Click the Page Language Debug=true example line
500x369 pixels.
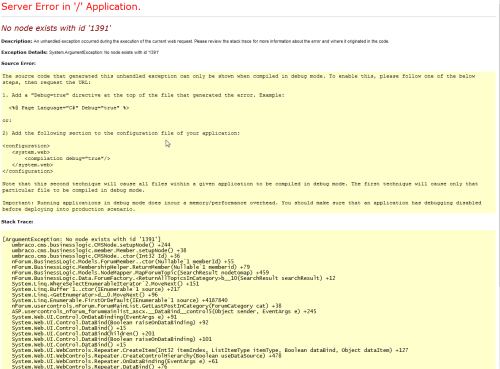click(x=69, y=108)
